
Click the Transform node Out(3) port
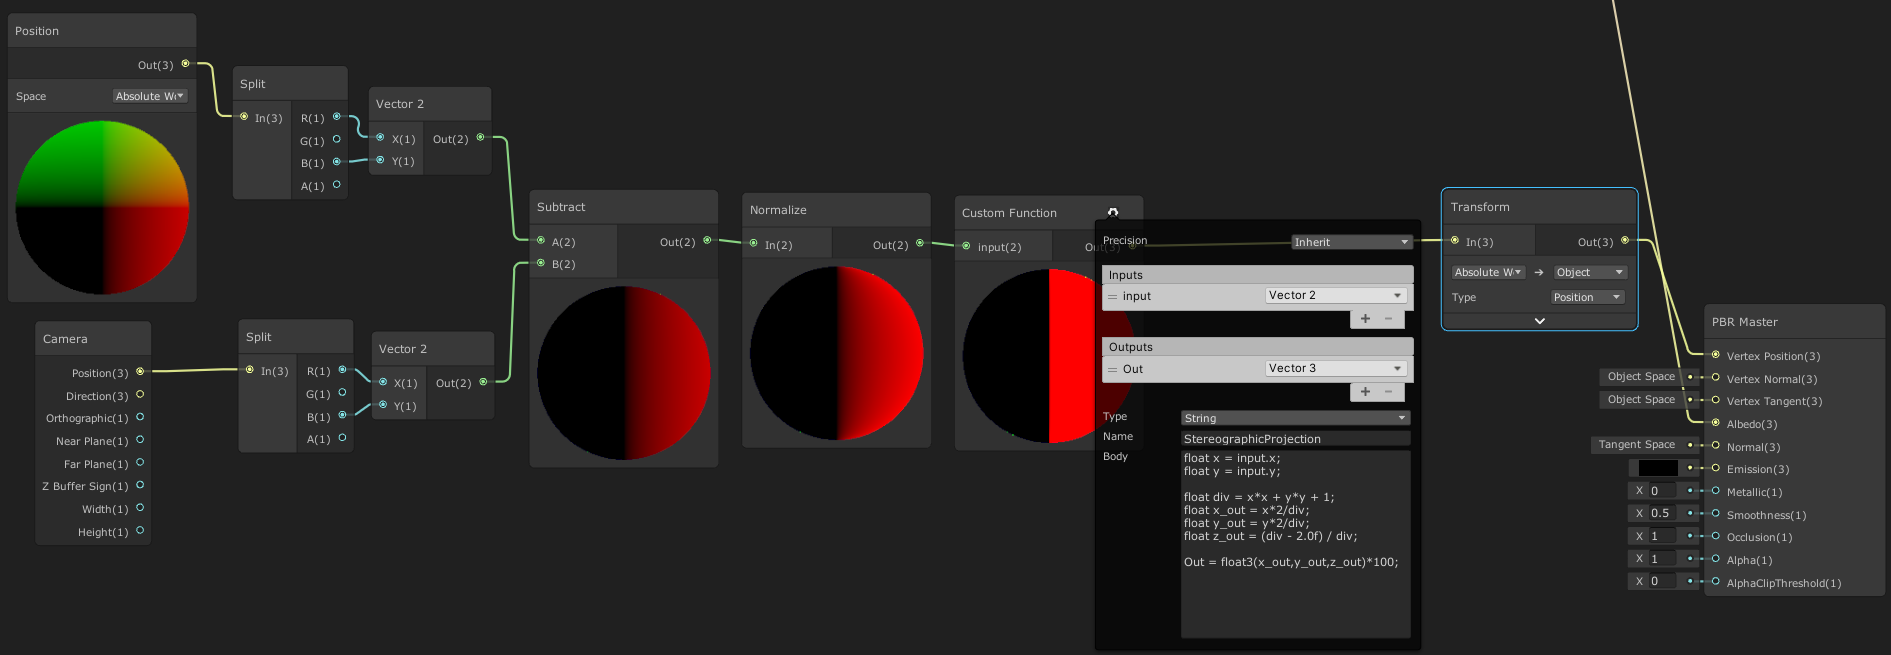[x=1625, y=241]
